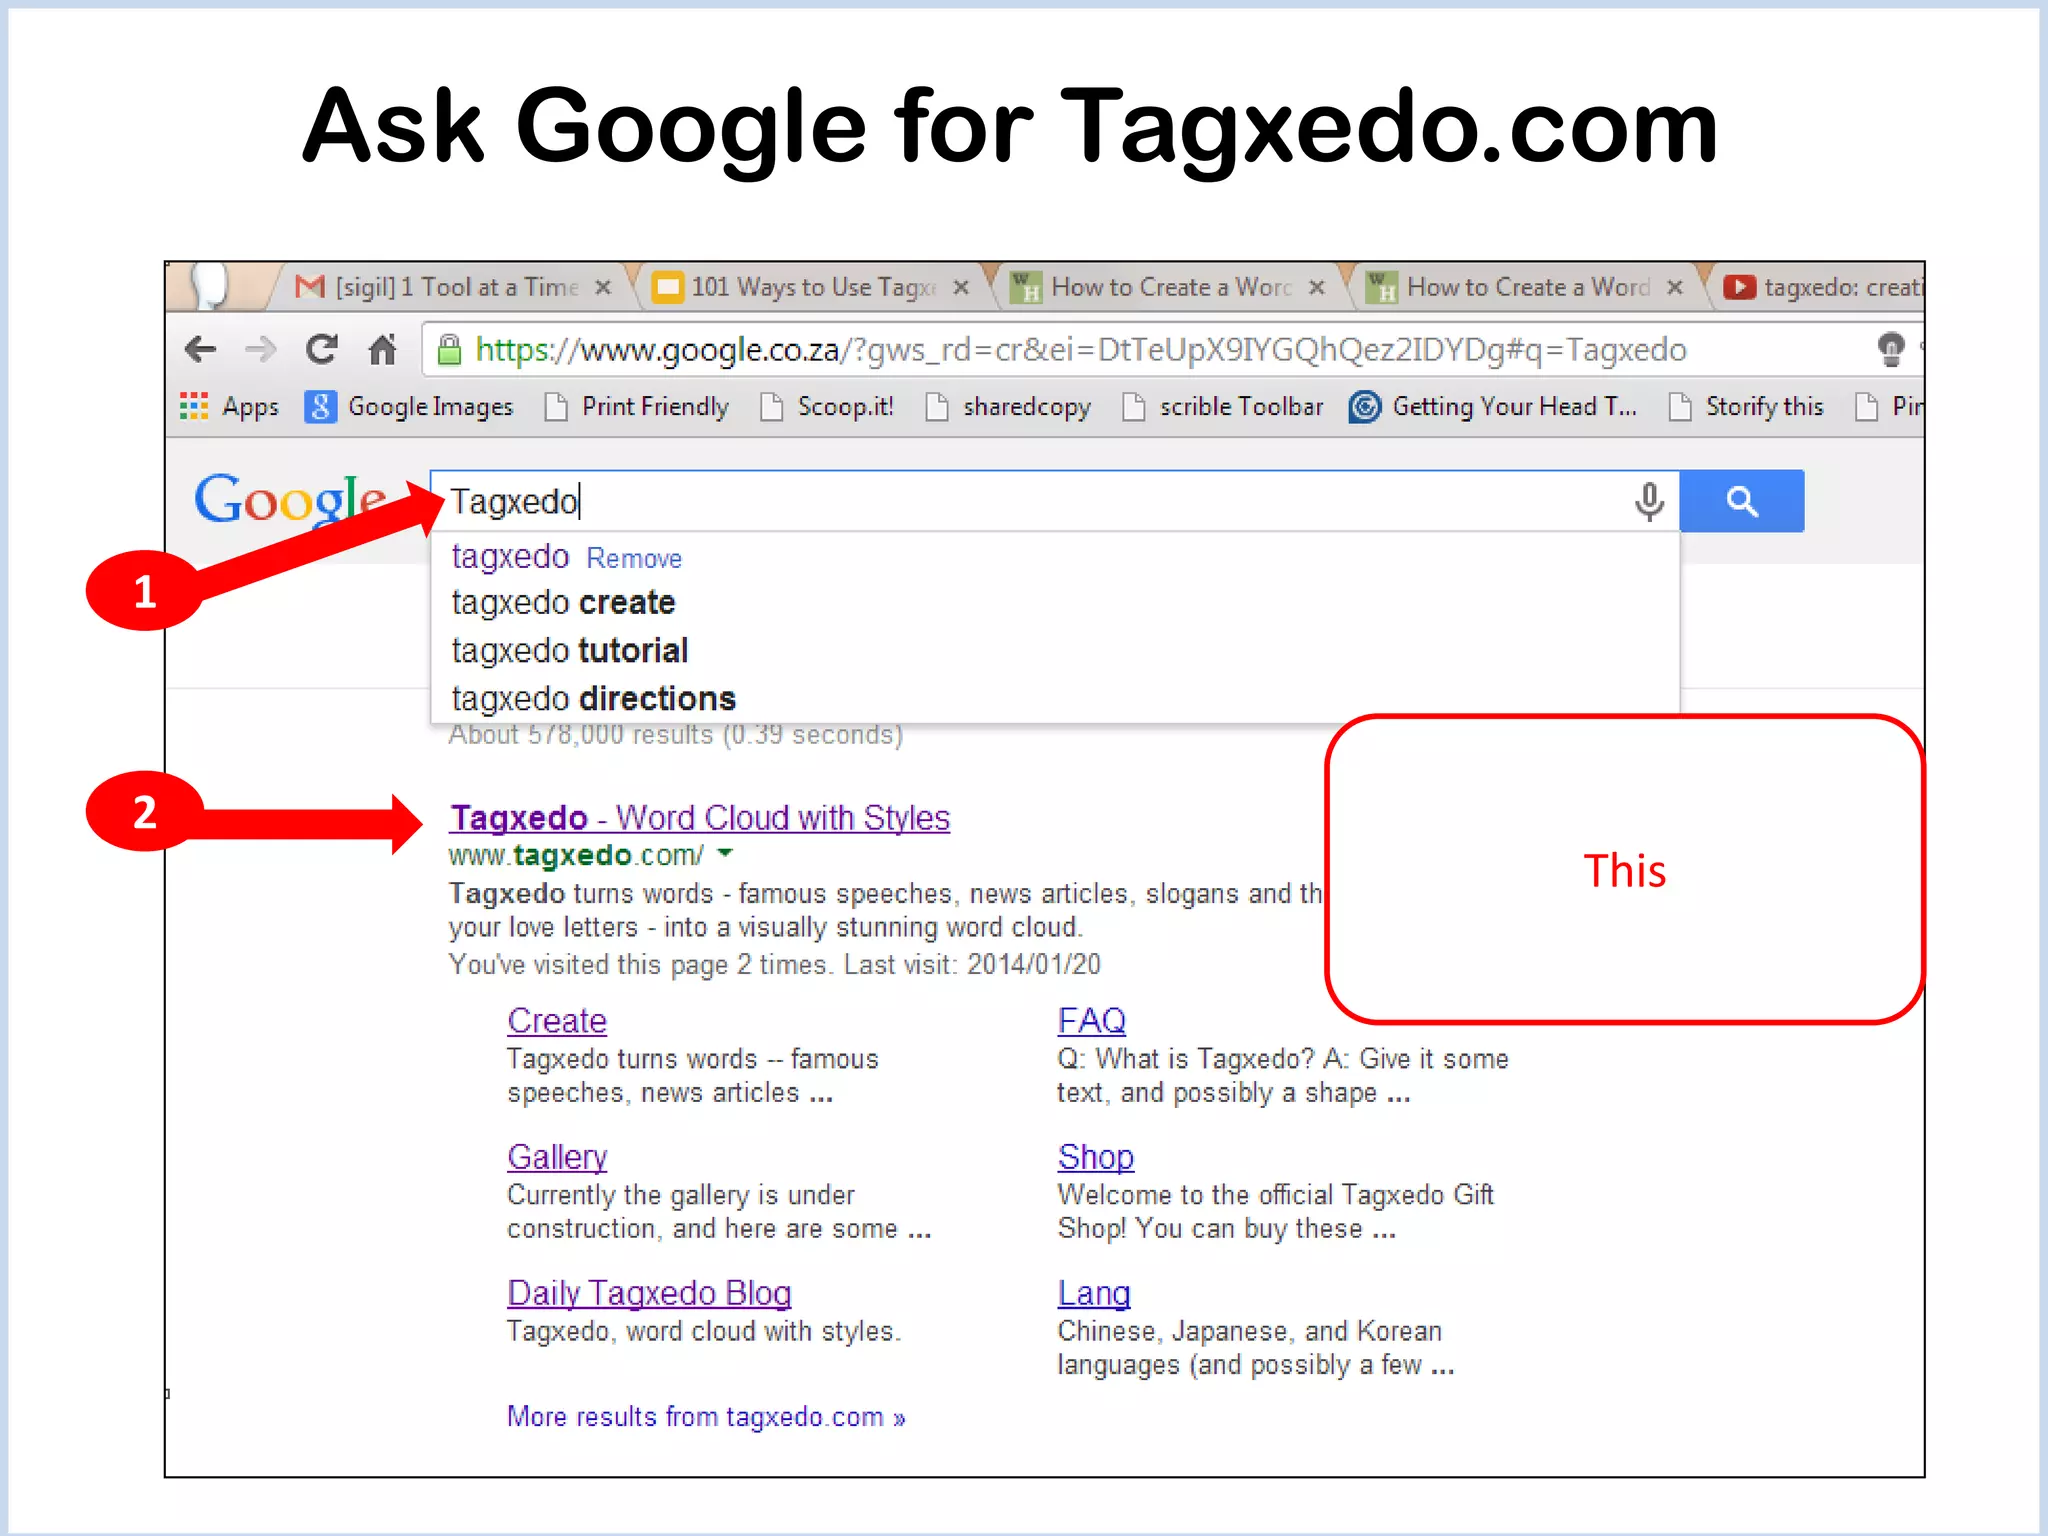The height and width of the screenshot is (1536, 2048).
Task: Select suggestion 'tagxedo create'
Action: coord(563,603)
